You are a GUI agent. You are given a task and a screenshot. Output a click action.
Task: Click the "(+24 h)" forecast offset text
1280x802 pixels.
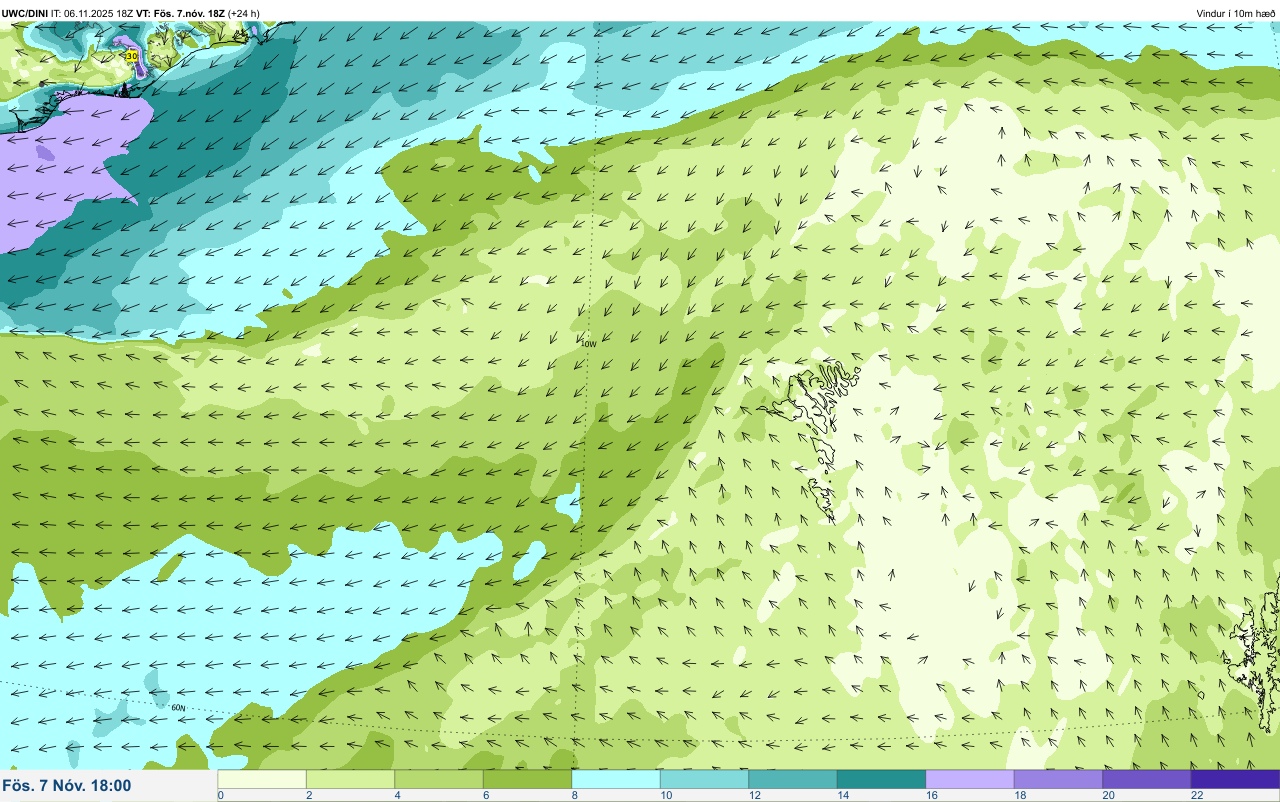coord(244,13)
